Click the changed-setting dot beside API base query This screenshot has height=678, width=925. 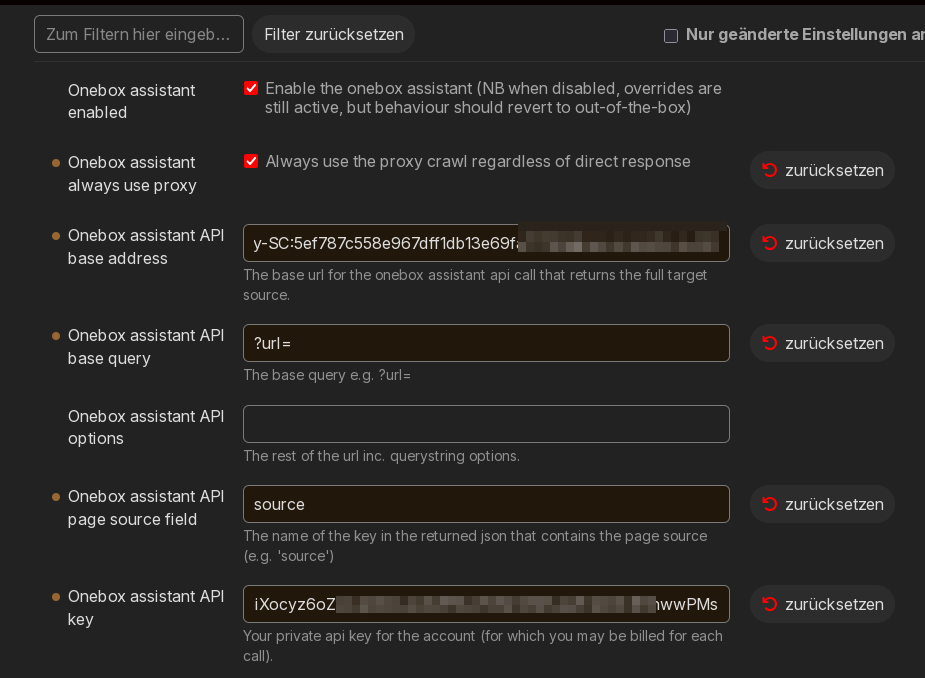tap(56, 336)
